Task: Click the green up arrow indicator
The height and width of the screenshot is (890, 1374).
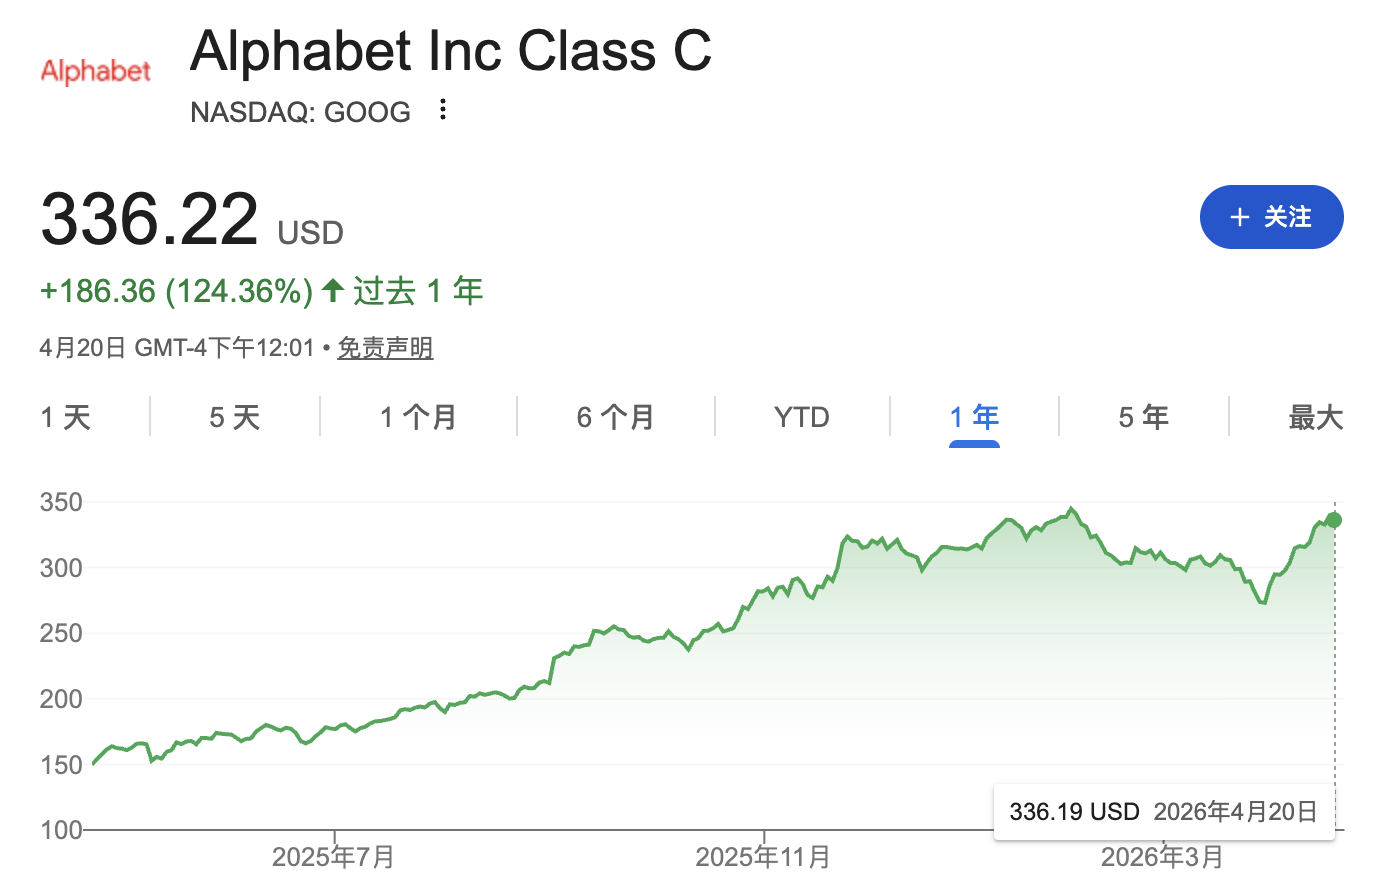Action: coord(333,291)
